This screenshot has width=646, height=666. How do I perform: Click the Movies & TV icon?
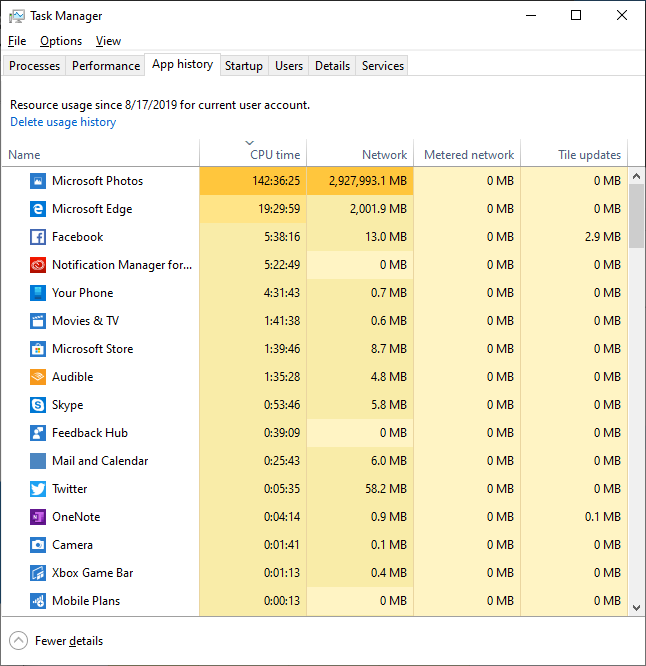(x=38, y=321)
